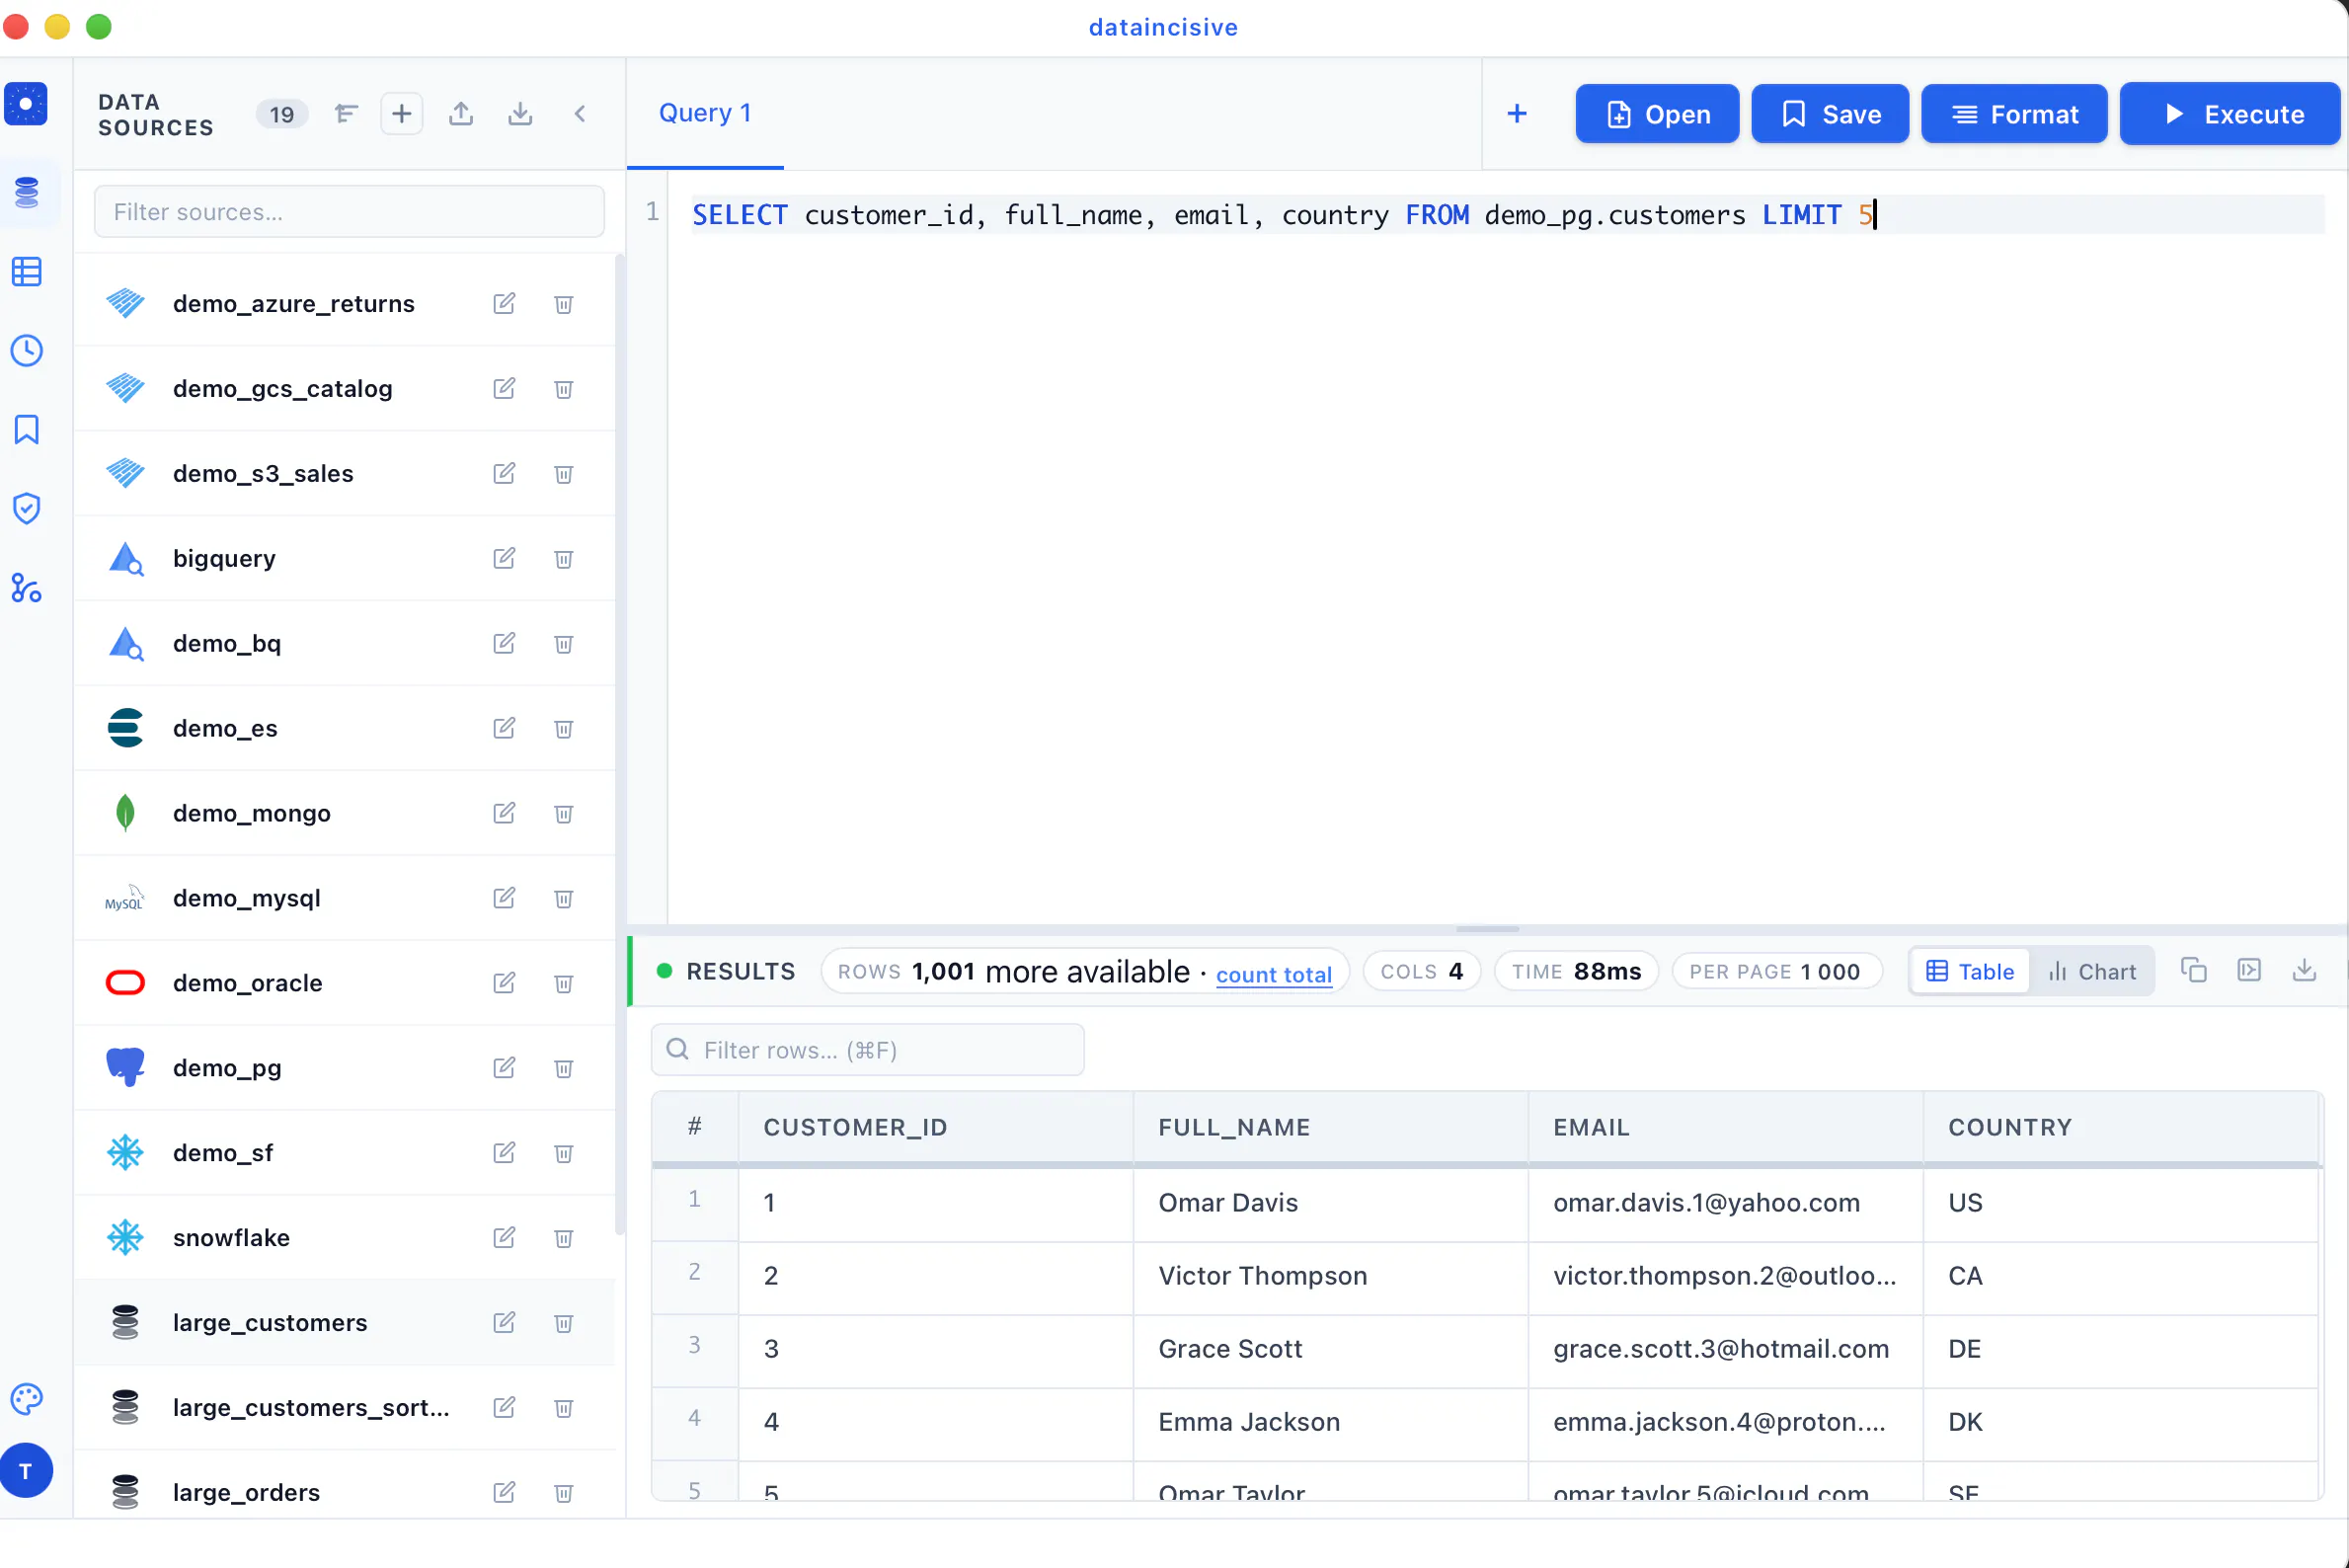Viewport: 2349px width, 1568px height.
Task: Switch results to Chart view
Action: pyautogui.click(x=2092, y=972)
